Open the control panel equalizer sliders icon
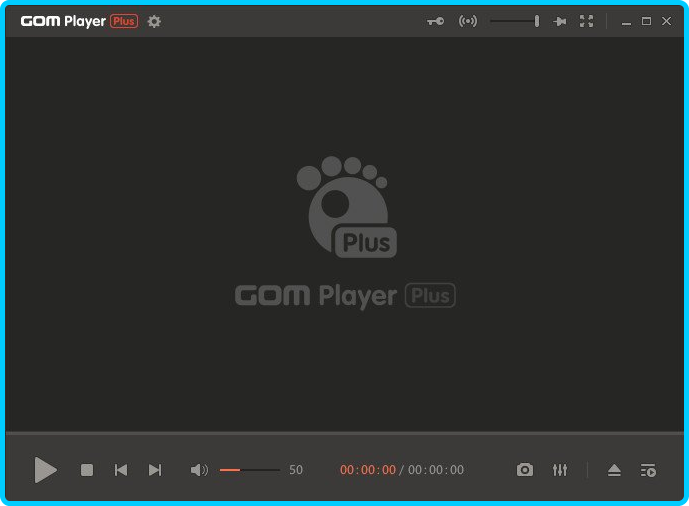The image size is (689, 506). pyautogui.click(x=560, y=470)
